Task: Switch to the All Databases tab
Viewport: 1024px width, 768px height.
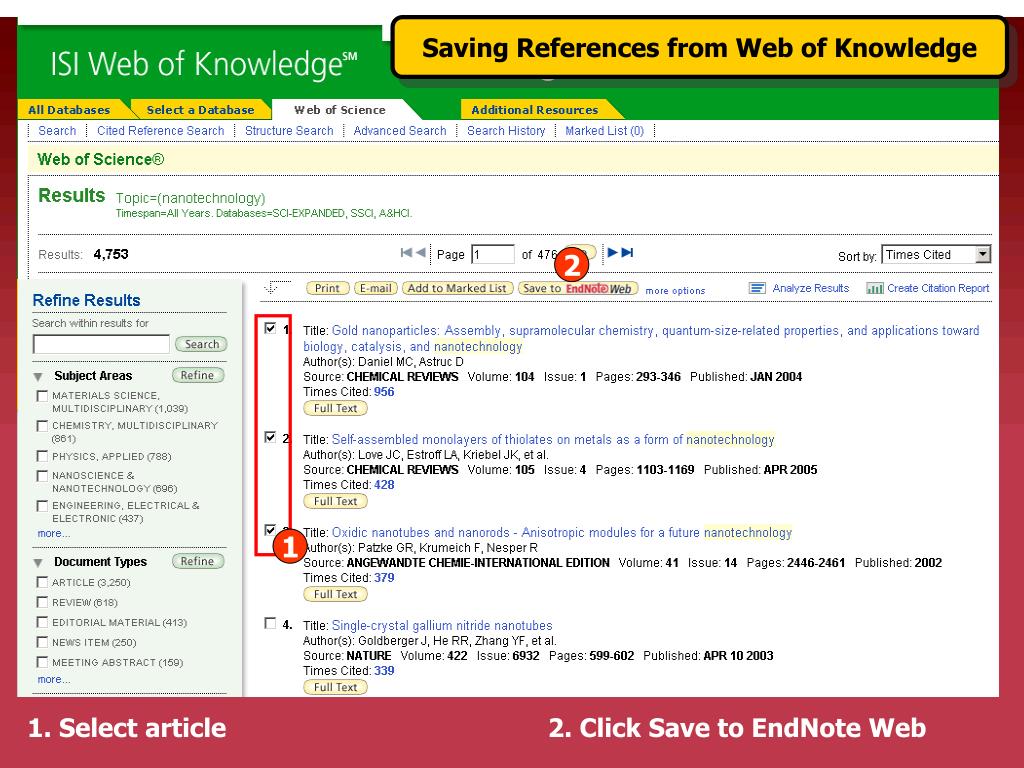Action: (69, 110)
